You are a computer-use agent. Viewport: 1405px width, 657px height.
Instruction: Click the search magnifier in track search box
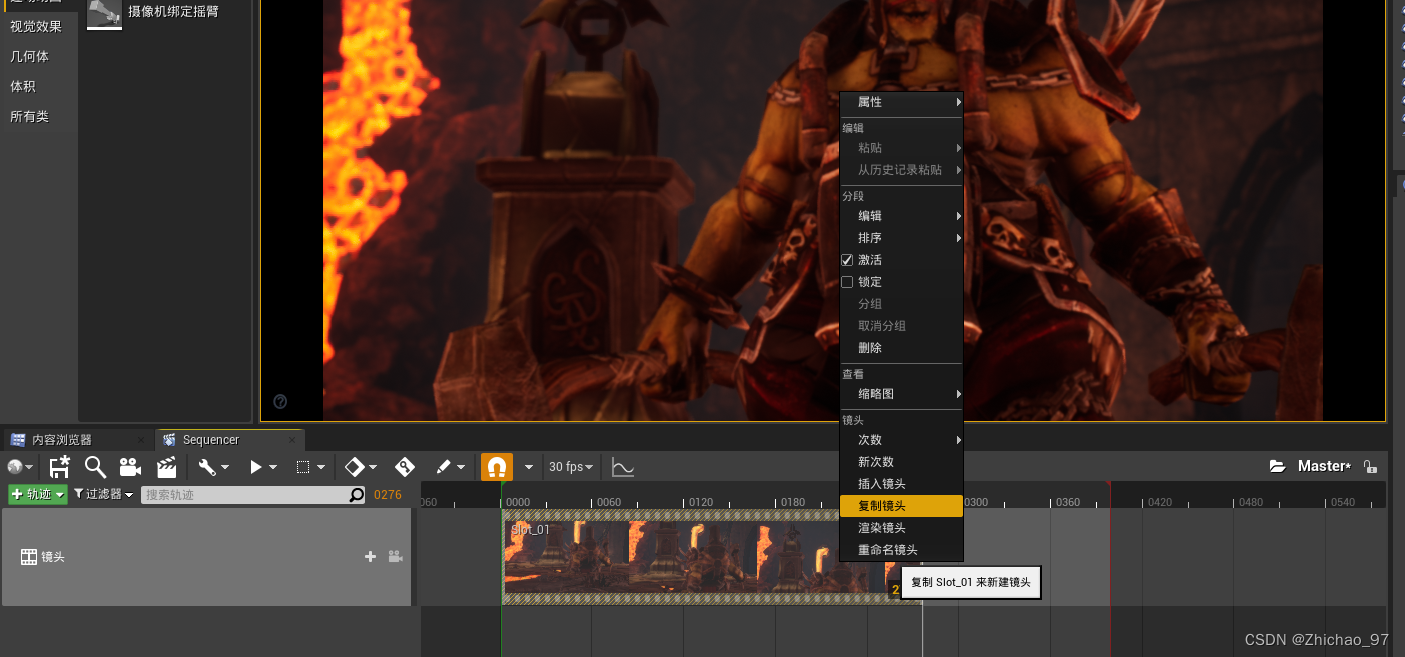pyautogui.click(x=357, y=495)
